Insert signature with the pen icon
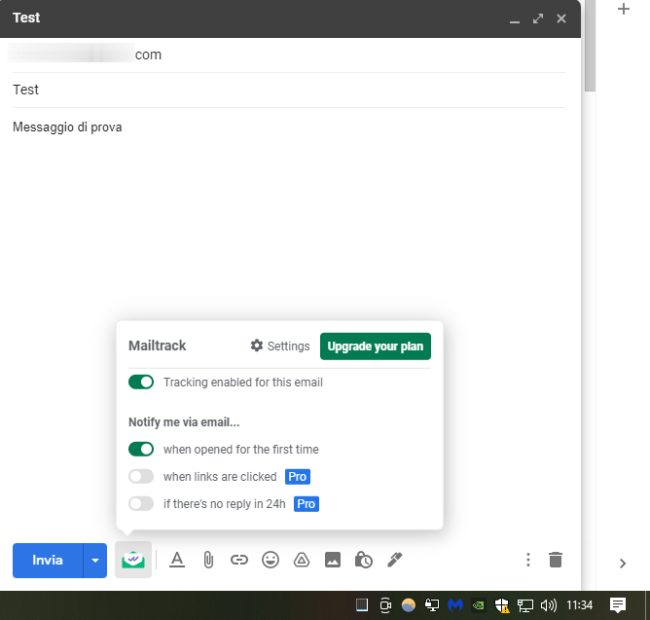Screen dimensions: 650x620 (x=395, y=560)
